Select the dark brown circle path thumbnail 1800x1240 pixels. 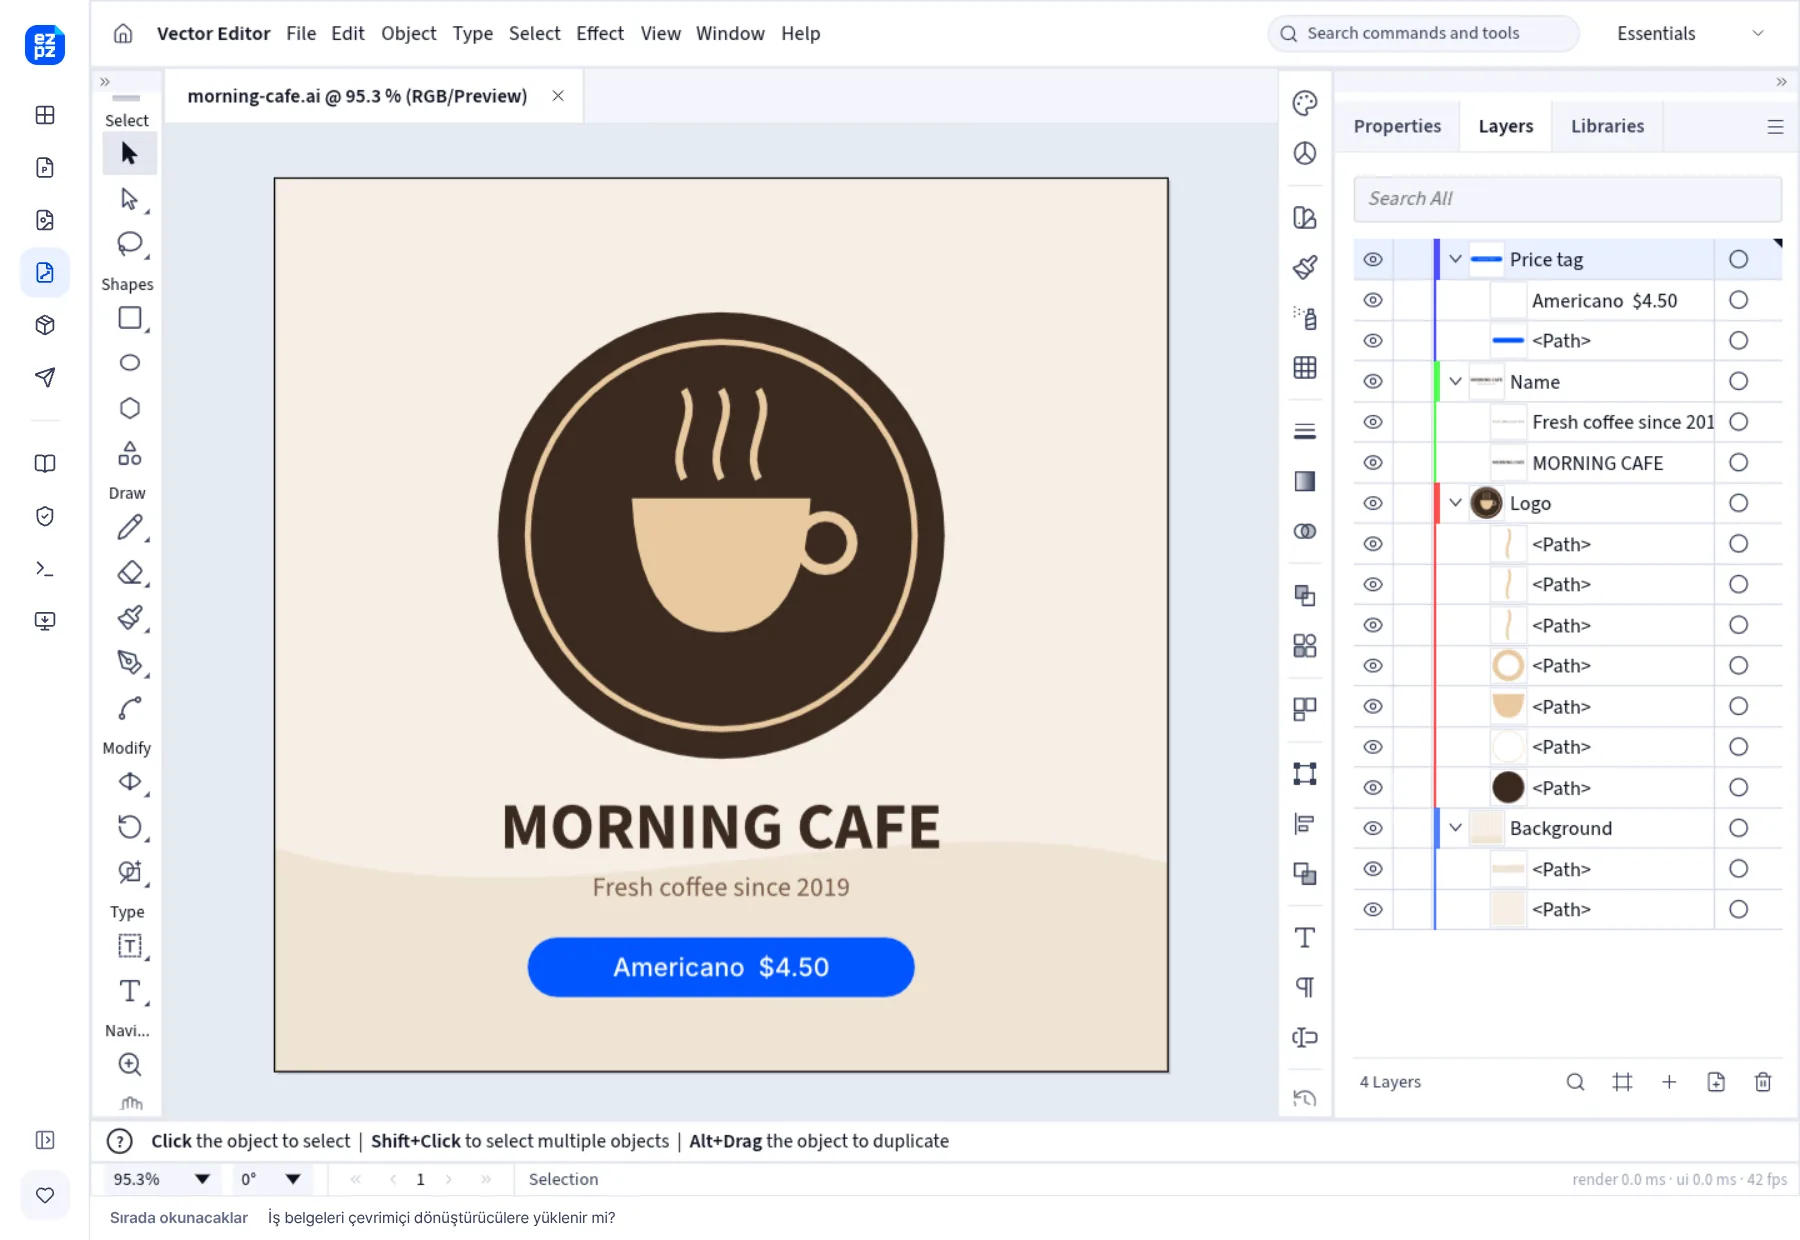1508,787
